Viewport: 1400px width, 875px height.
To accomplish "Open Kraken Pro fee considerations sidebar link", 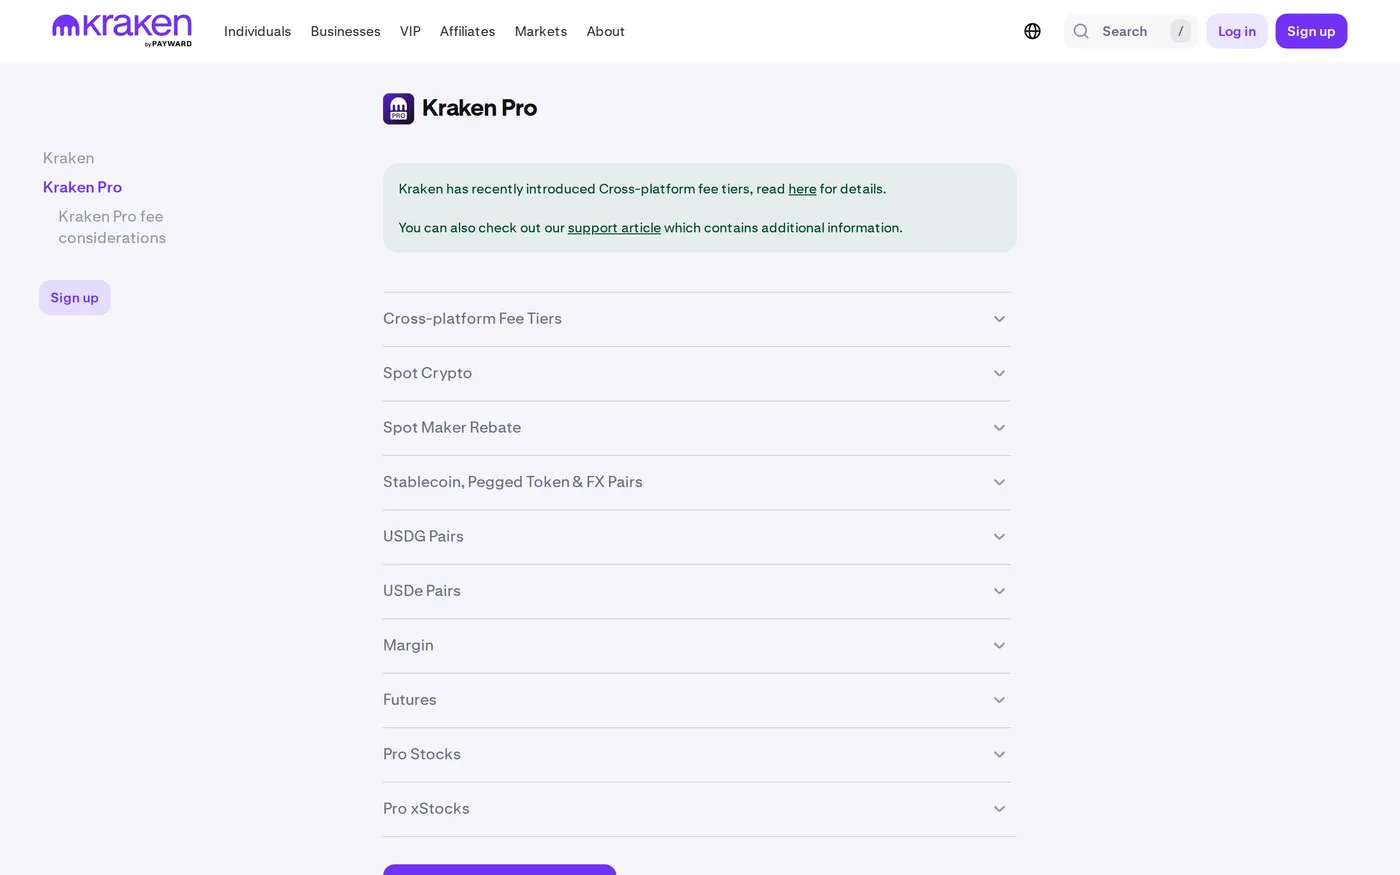I will coord(112,227).
